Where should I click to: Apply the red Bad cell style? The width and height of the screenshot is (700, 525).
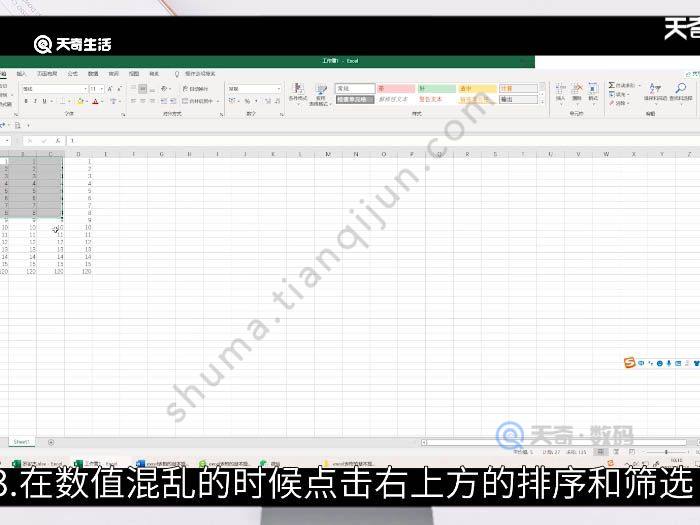click(396, 88)
